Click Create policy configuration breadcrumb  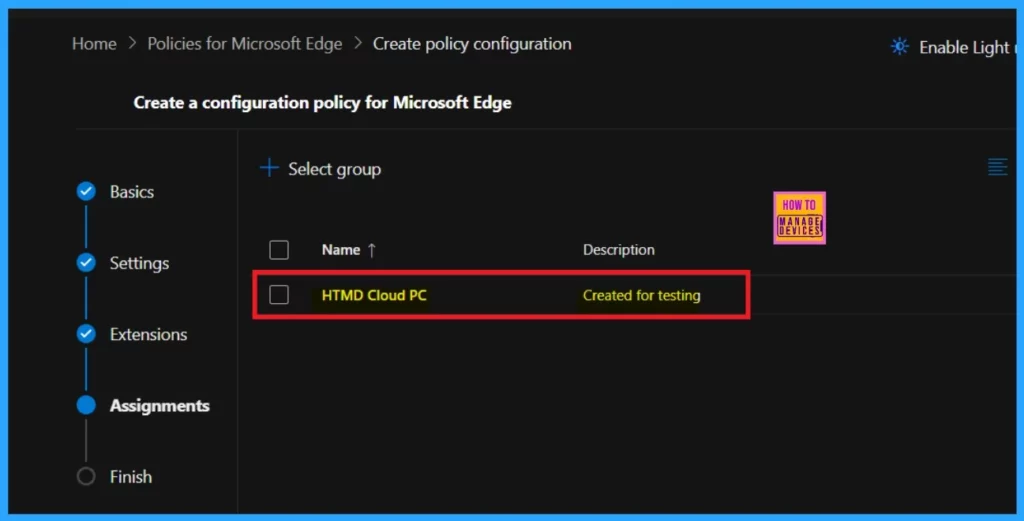472,44
